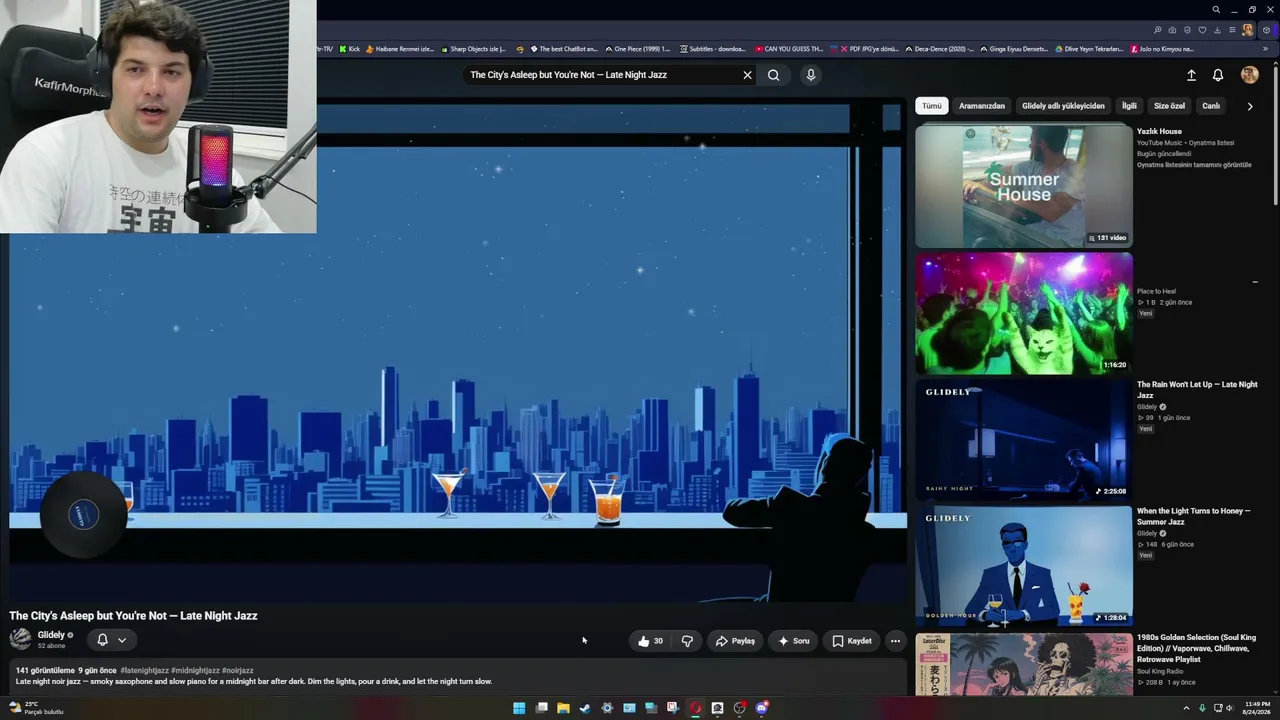This screenshot has width=1280, height=720.
Task: Click the #latenightjazz hashtag
Action: 144,670
